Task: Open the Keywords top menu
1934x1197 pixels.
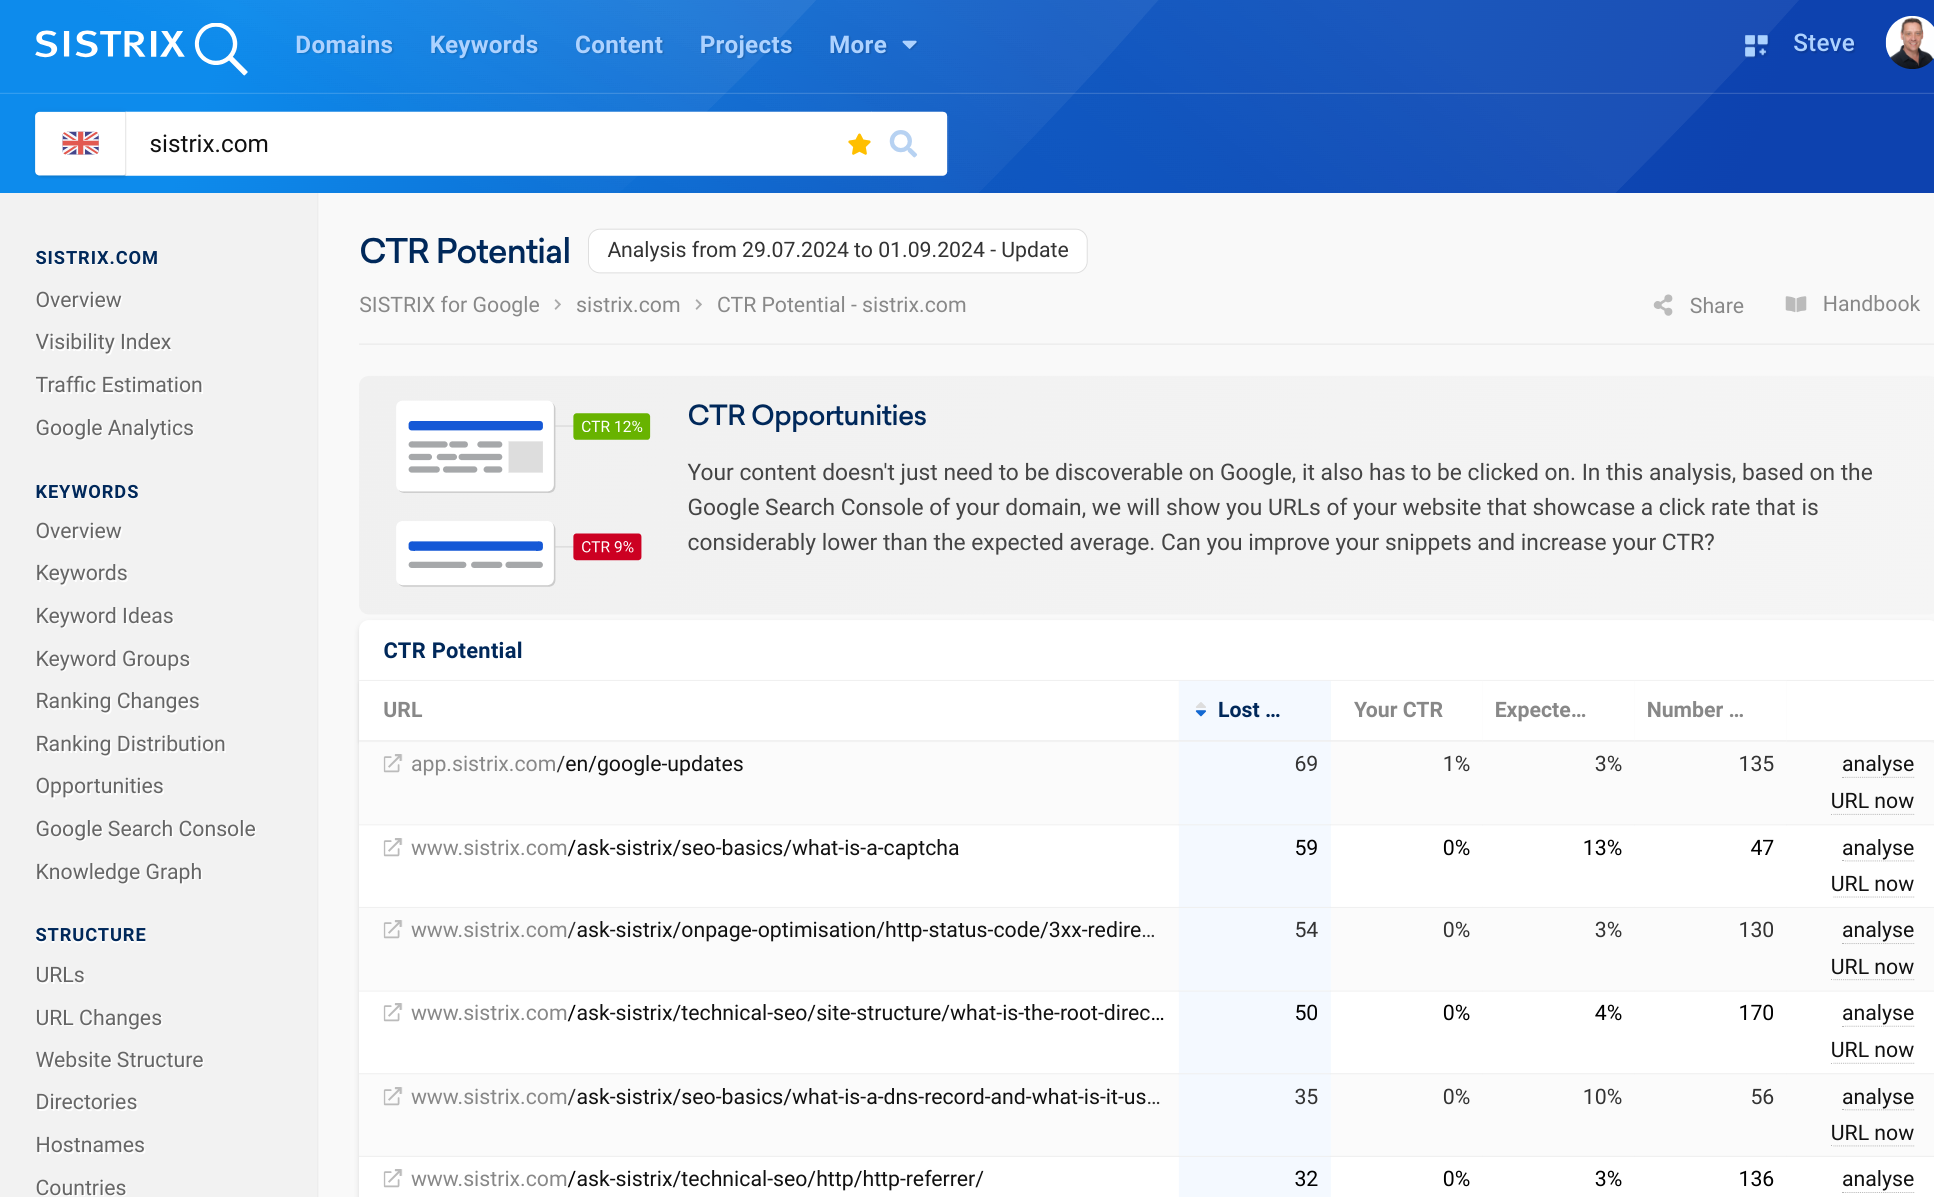Action: pyautogui.click(x=484, y=45)
